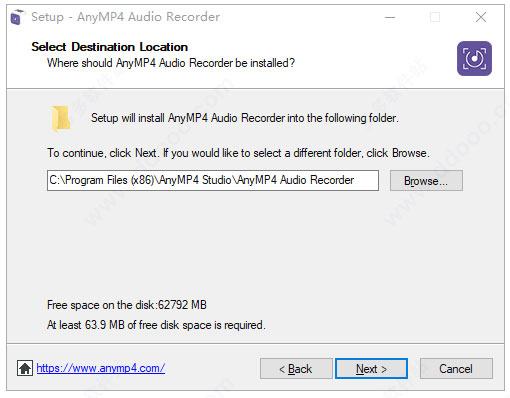Viewport: 510px width, 398px height.
Task: Click the home icon beside the website link
Action: (x=25, y=368)
